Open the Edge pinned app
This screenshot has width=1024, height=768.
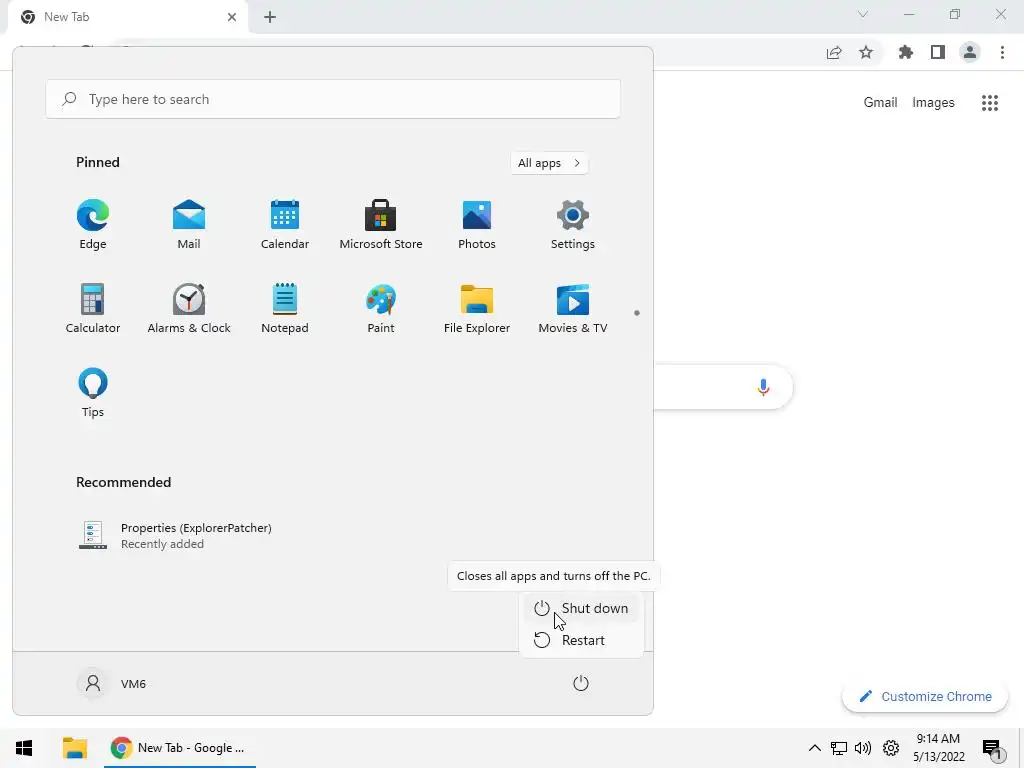pos(93,224)
